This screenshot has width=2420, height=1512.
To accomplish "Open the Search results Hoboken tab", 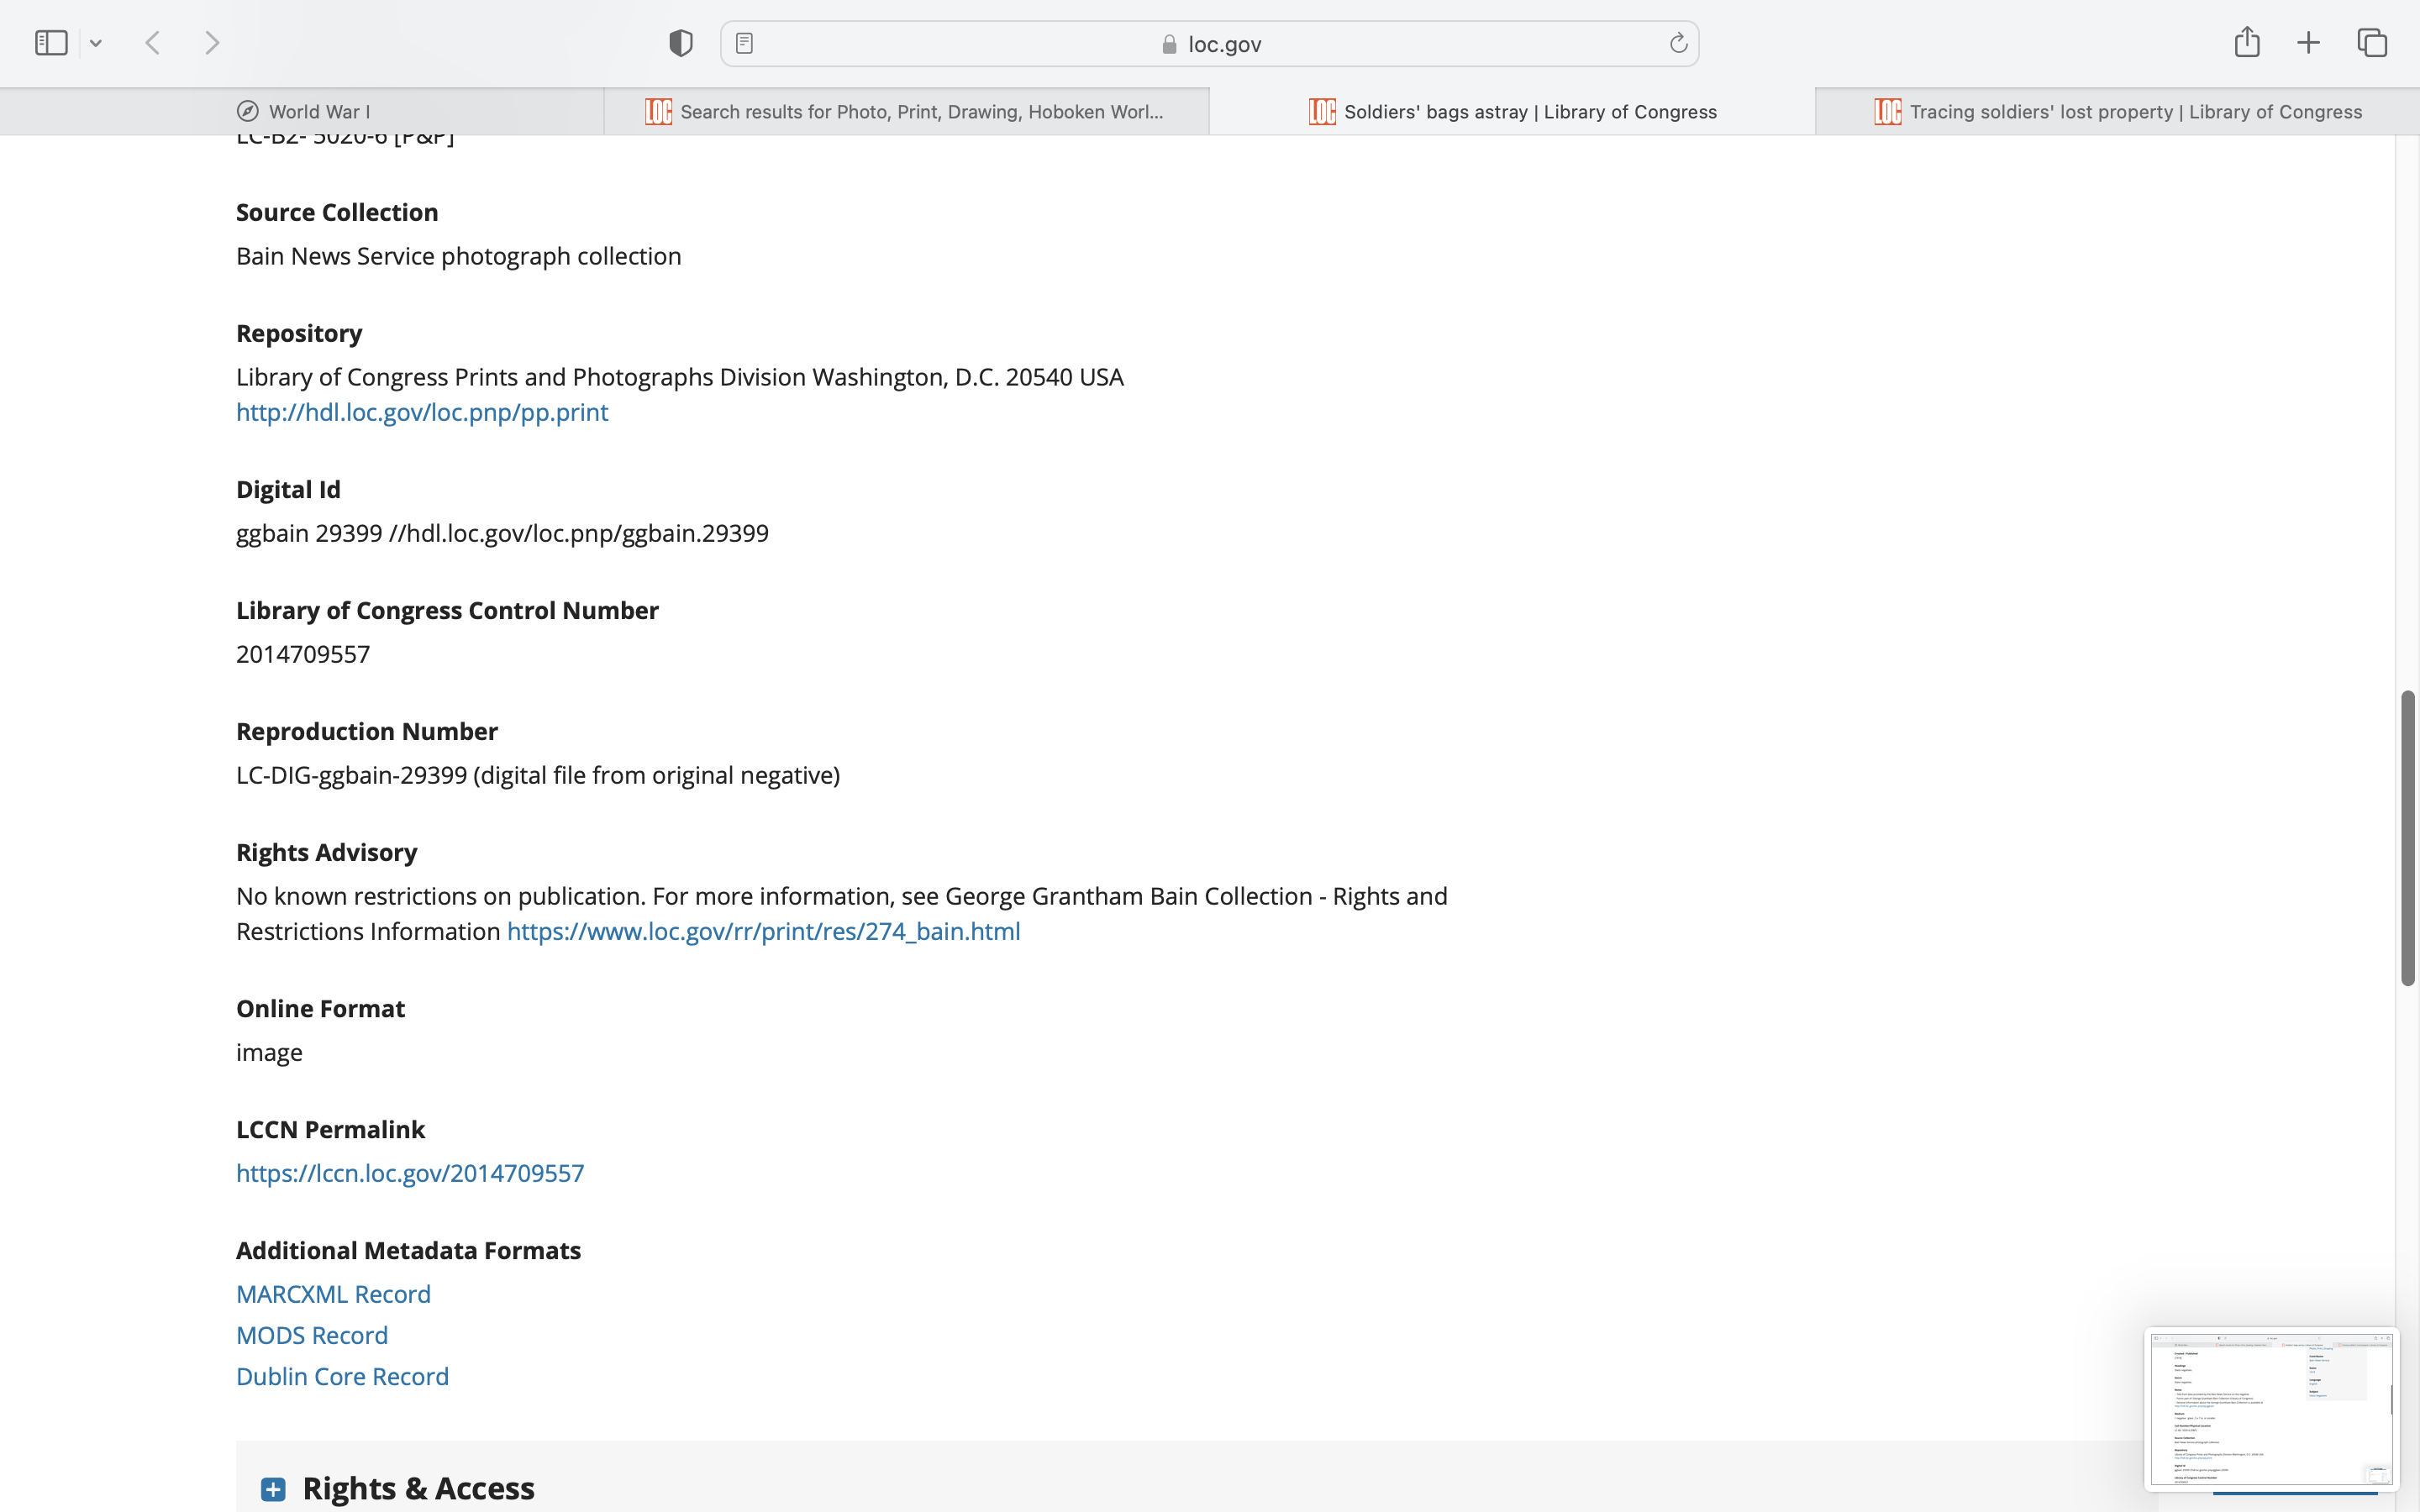I will 906,111.
